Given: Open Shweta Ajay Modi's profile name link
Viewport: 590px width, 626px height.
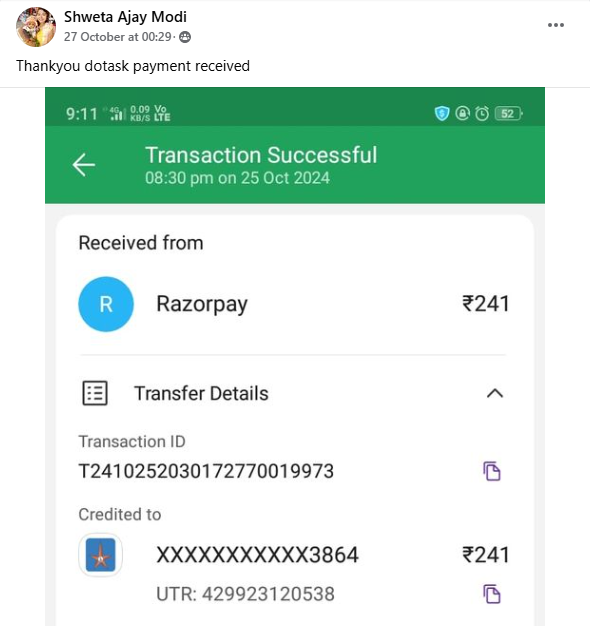Looking at the screenshot, I should click(125, 17).
